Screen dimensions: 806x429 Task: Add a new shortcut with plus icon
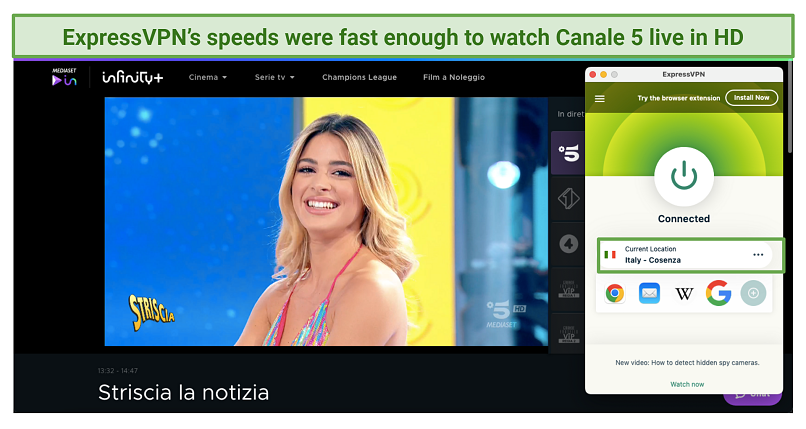[x=753, y=293]
